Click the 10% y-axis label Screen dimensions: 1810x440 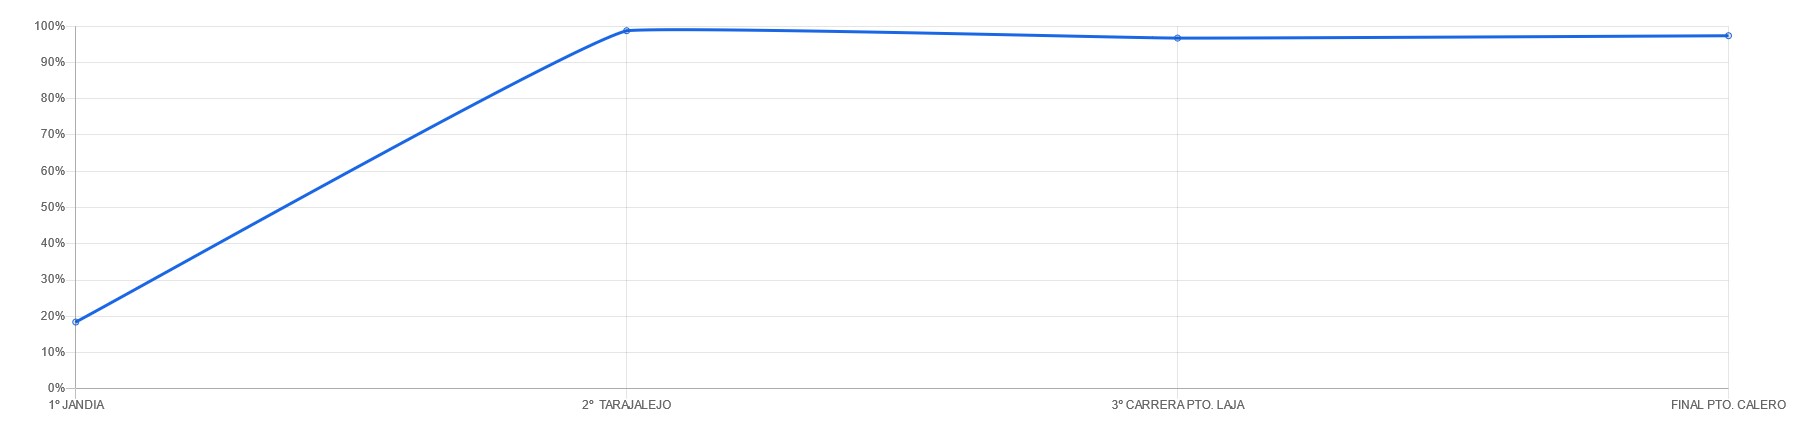[53, 352]
